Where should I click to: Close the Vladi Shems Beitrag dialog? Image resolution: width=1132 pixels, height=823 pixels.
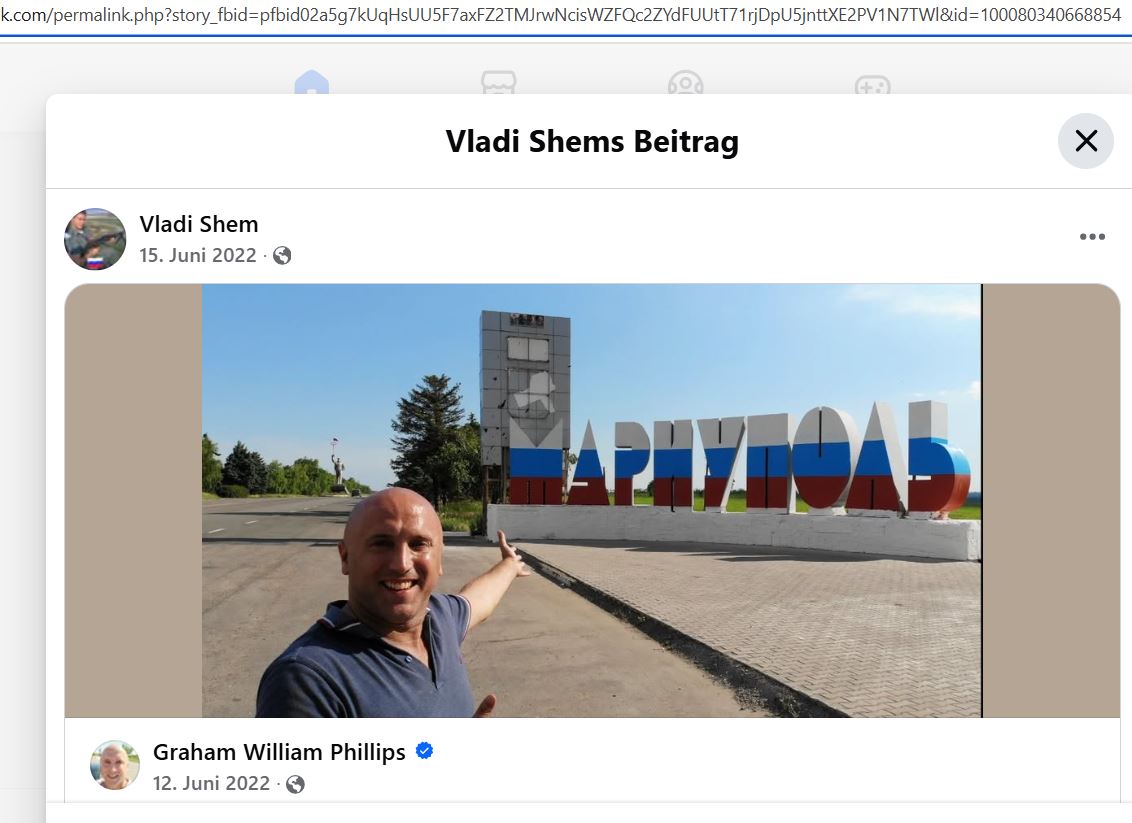tap(1086, 141)
